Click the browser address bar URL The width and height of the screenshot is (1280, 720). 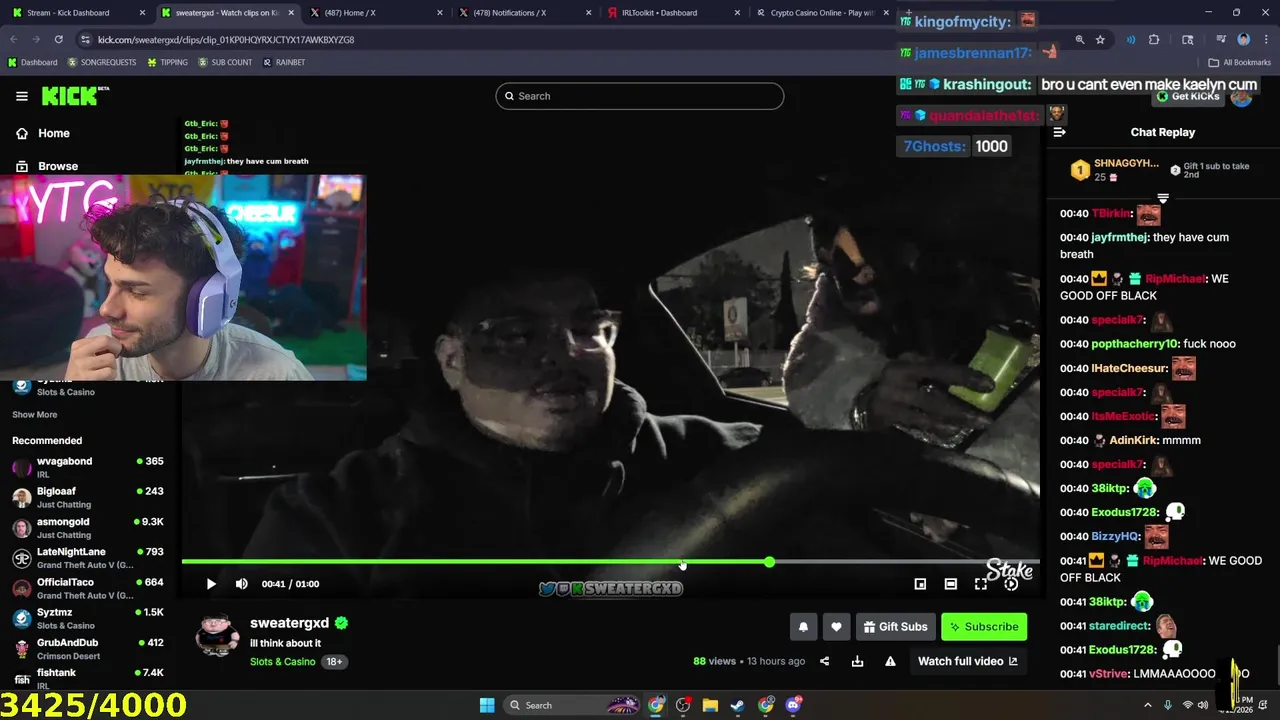pyautogui.click(x=226, y=40)
